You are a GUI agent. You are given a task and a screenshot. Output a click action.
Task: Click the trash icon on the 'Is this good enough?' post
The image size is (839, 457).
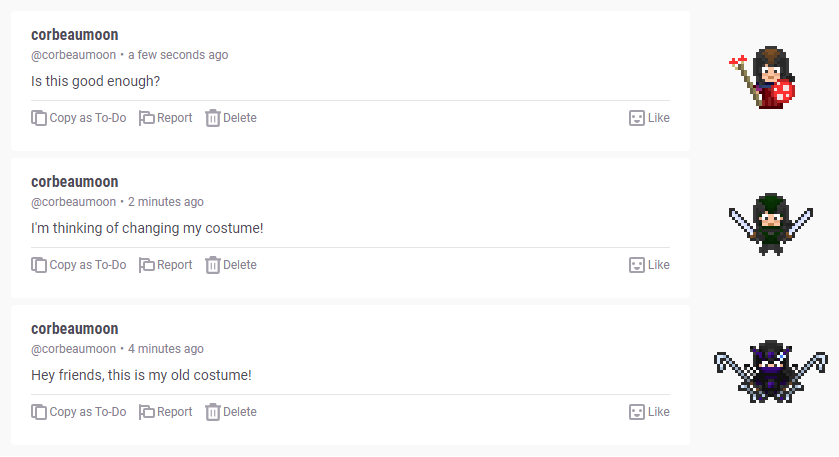(x=212, y=118)
